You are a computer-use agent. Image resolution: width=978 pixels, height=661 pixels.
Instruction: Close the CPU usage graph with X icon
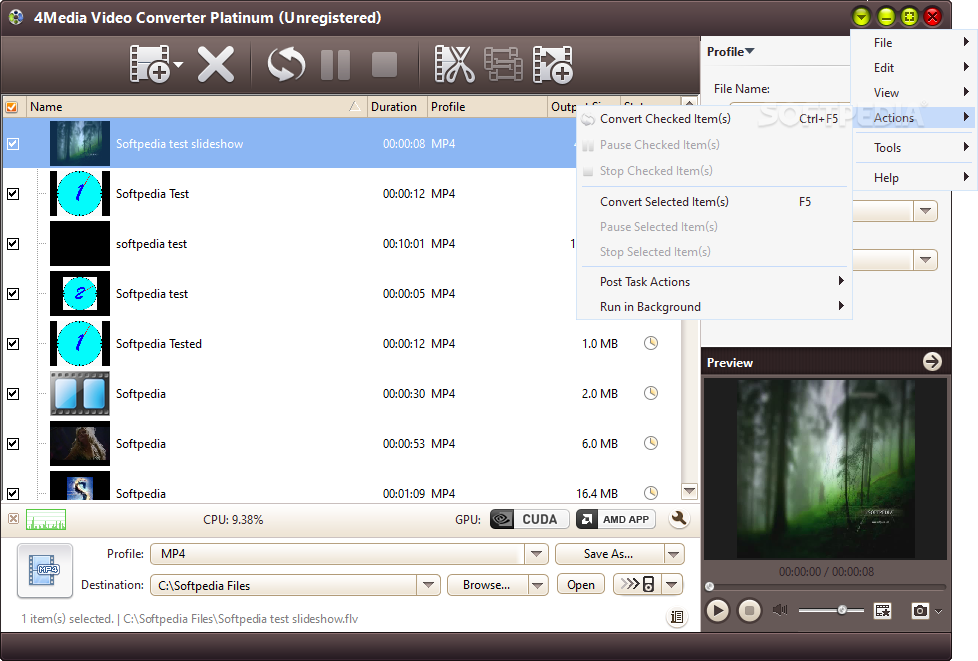click(x=13, y=518)
